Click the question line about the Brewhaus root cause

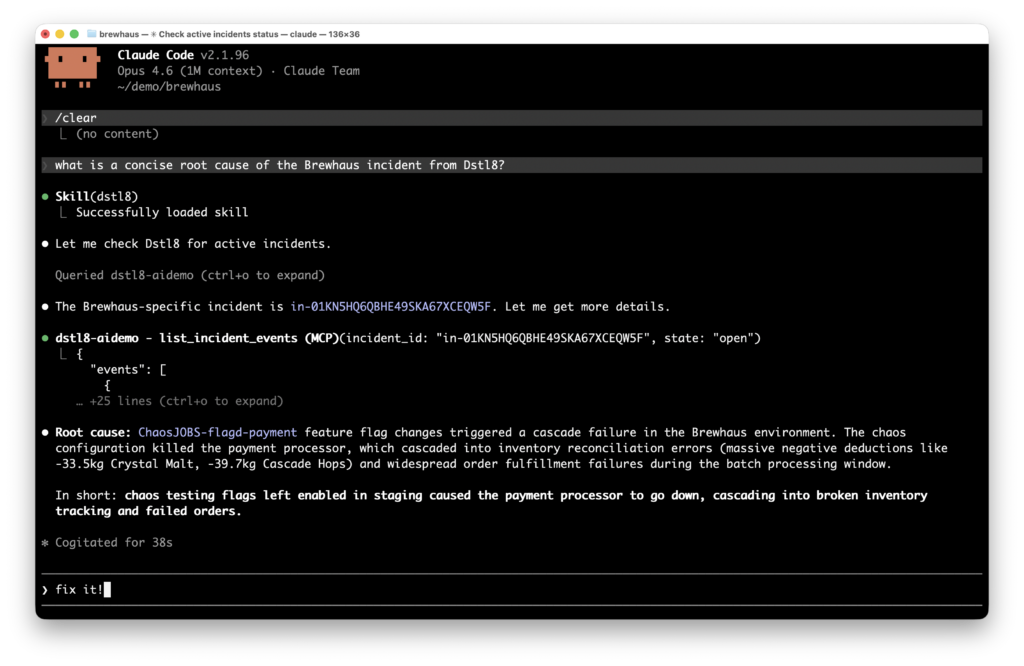pyautogui.click(x=280, y=165)
